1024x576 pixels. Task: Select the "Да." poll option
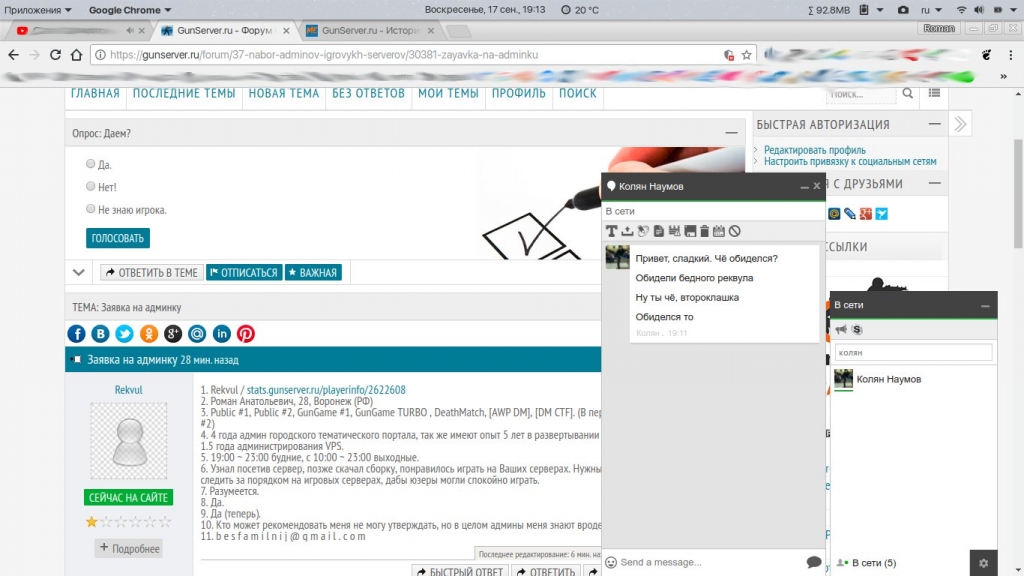coord(91,164)
